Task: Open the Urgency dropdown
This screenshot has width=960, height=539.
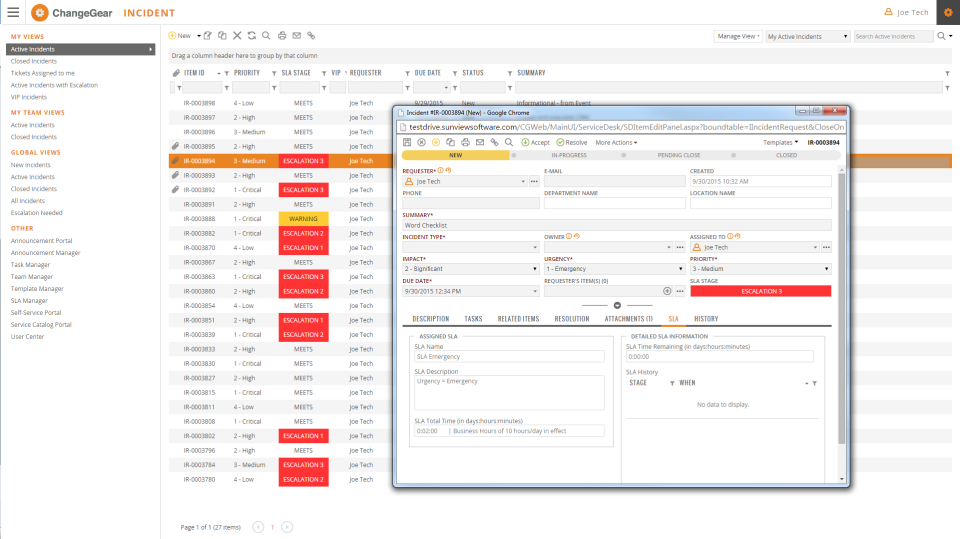Action: [614, 269]
